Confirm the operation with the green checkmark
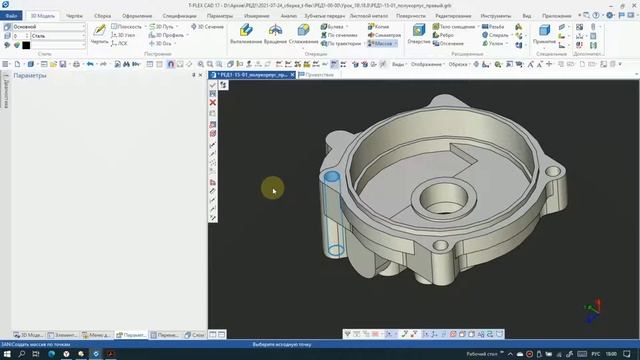This screenshot has height=360, width=640. click(213, 85)
